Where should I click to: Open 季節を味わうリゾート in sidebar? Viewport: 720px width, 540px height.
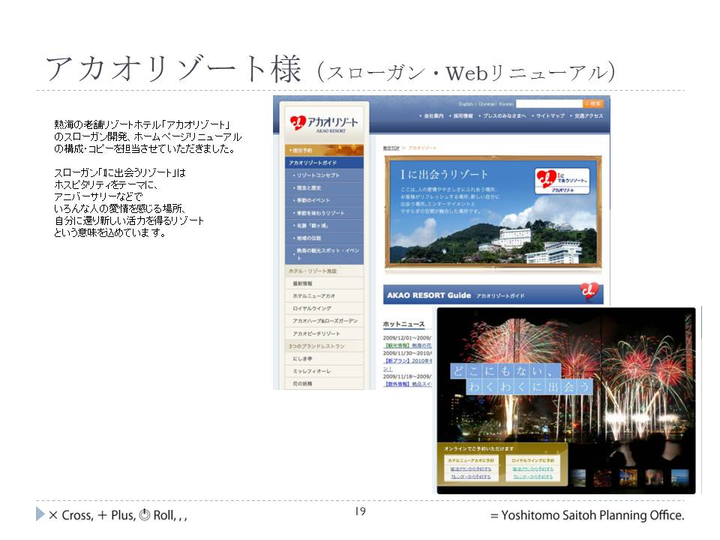pos(324,213)
